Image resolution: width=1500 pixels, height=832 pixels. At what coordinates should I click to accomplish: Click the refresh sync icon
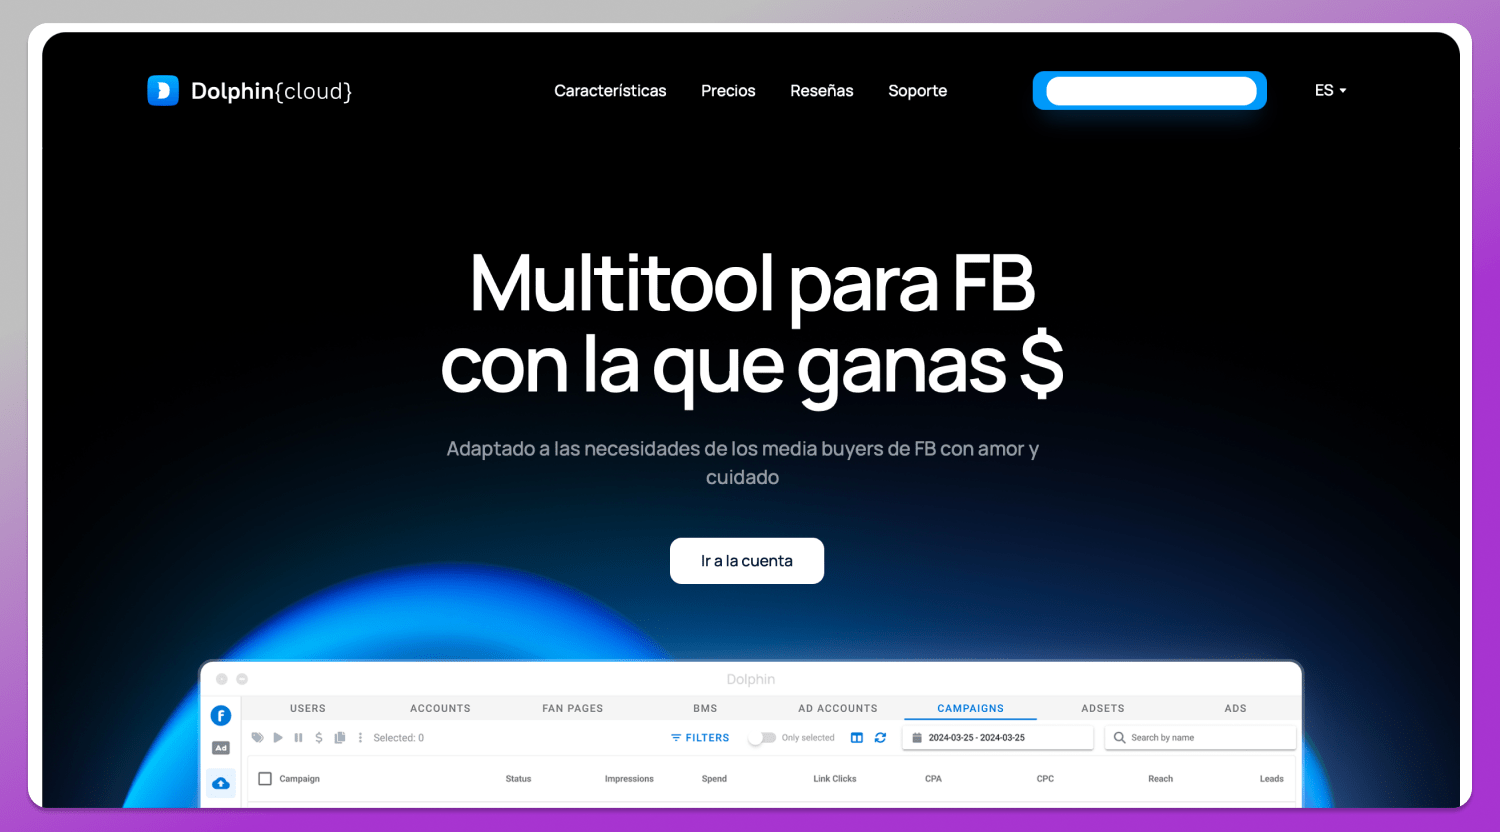click(880, 738)
